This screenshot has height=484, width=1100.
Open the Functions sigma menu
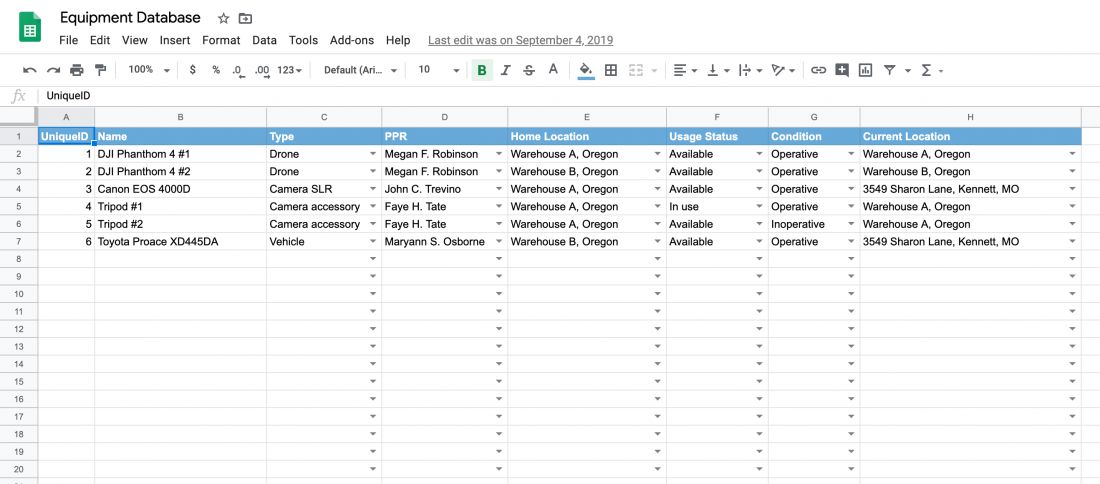point(931,70)
